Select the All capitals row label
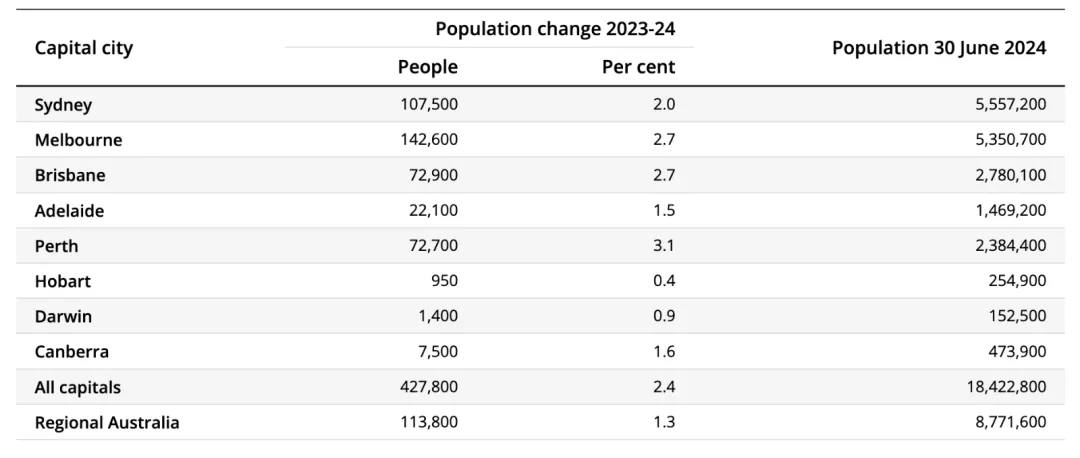This screenshot has height=458, width=1080. [x=77, y=388]
